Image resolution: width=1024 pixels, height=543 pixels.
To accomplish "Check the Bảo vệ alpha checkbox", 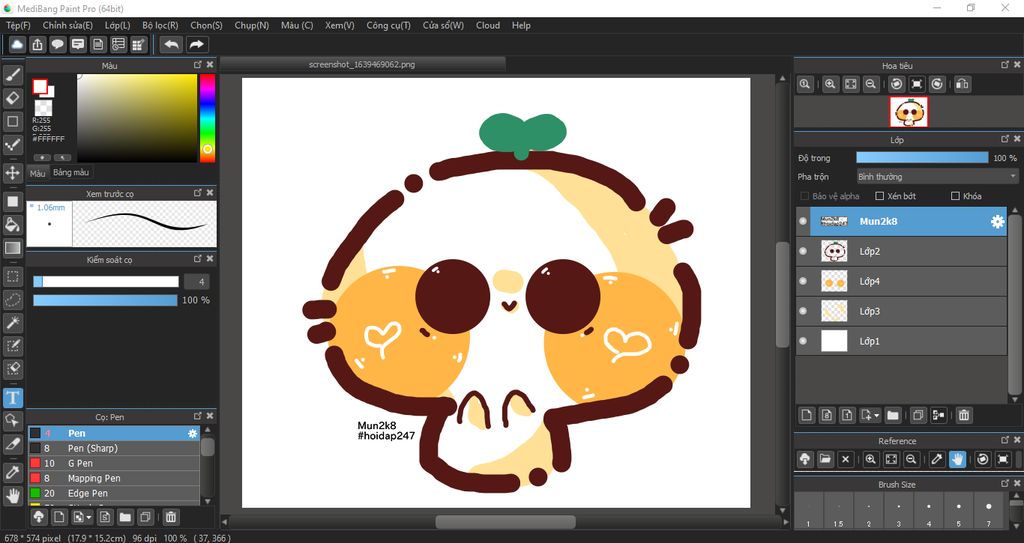I will click(805, 196).
